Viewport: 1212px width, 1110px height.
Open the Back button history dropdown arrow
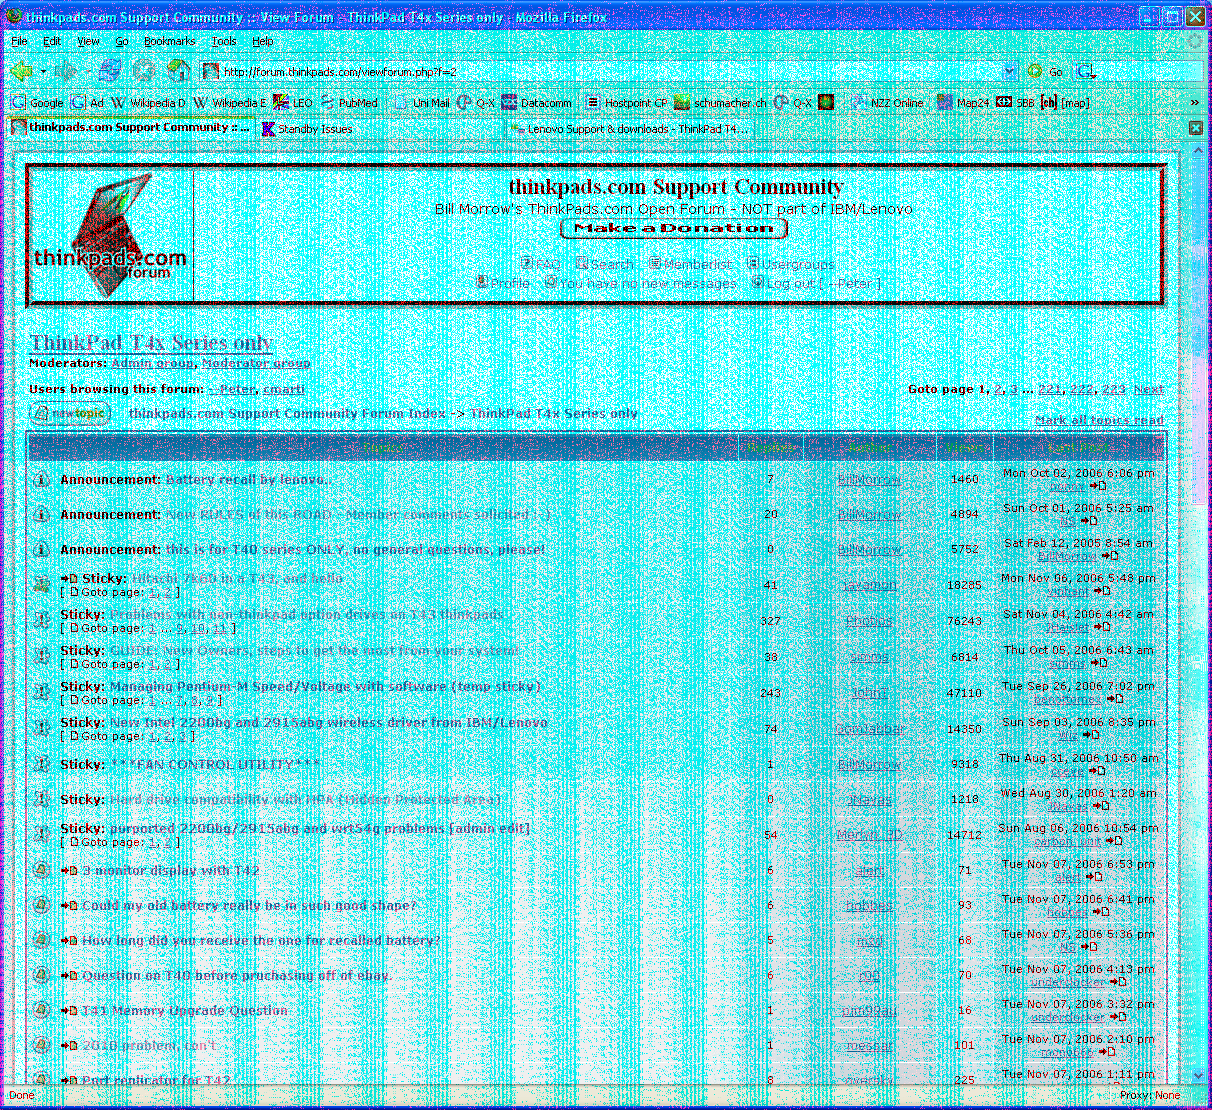[x=43, y=71]
